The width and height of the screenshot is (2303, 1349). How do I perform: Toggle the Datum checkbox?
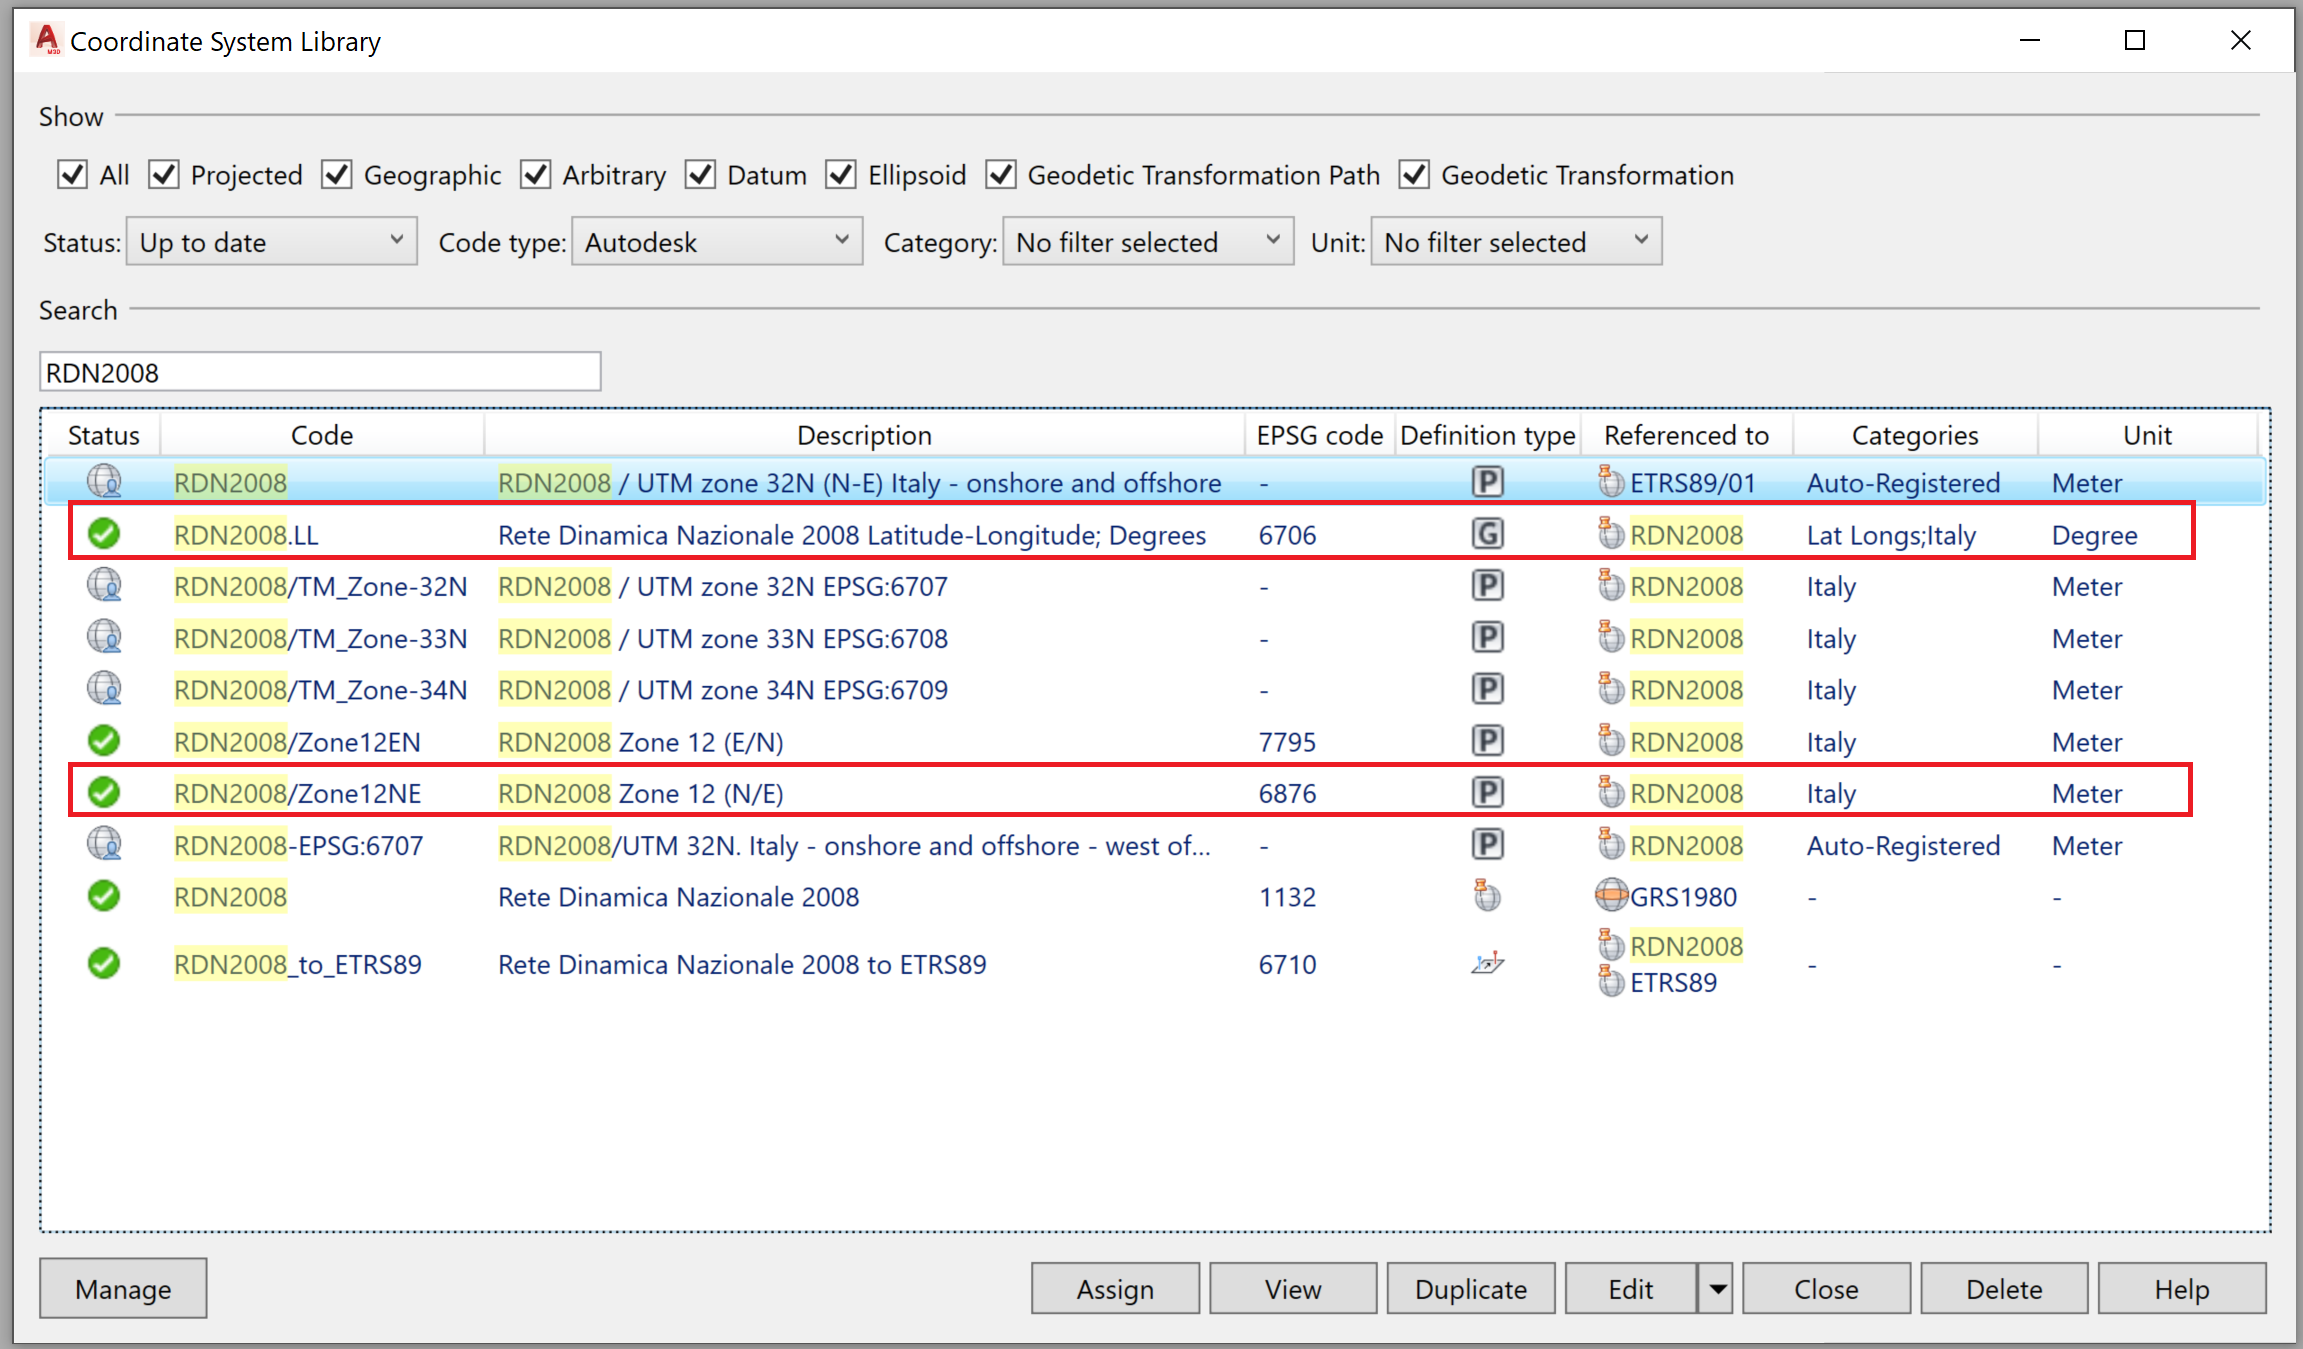pyautogui.click(x=700, y=175)
